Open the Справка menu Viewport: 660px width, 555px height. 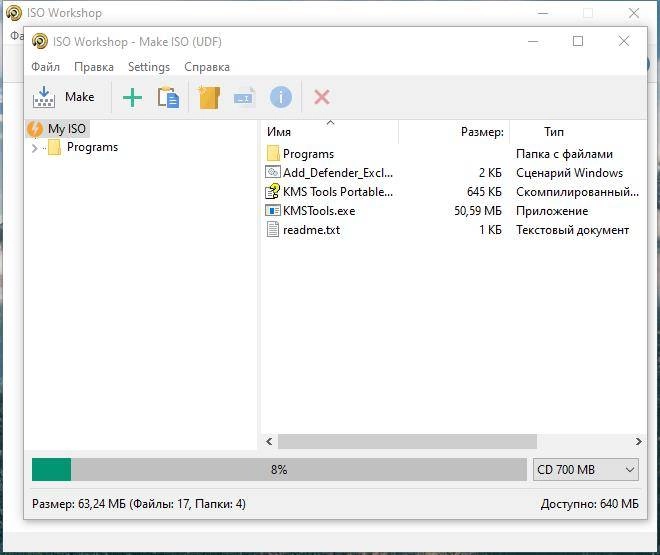[207, 67]
